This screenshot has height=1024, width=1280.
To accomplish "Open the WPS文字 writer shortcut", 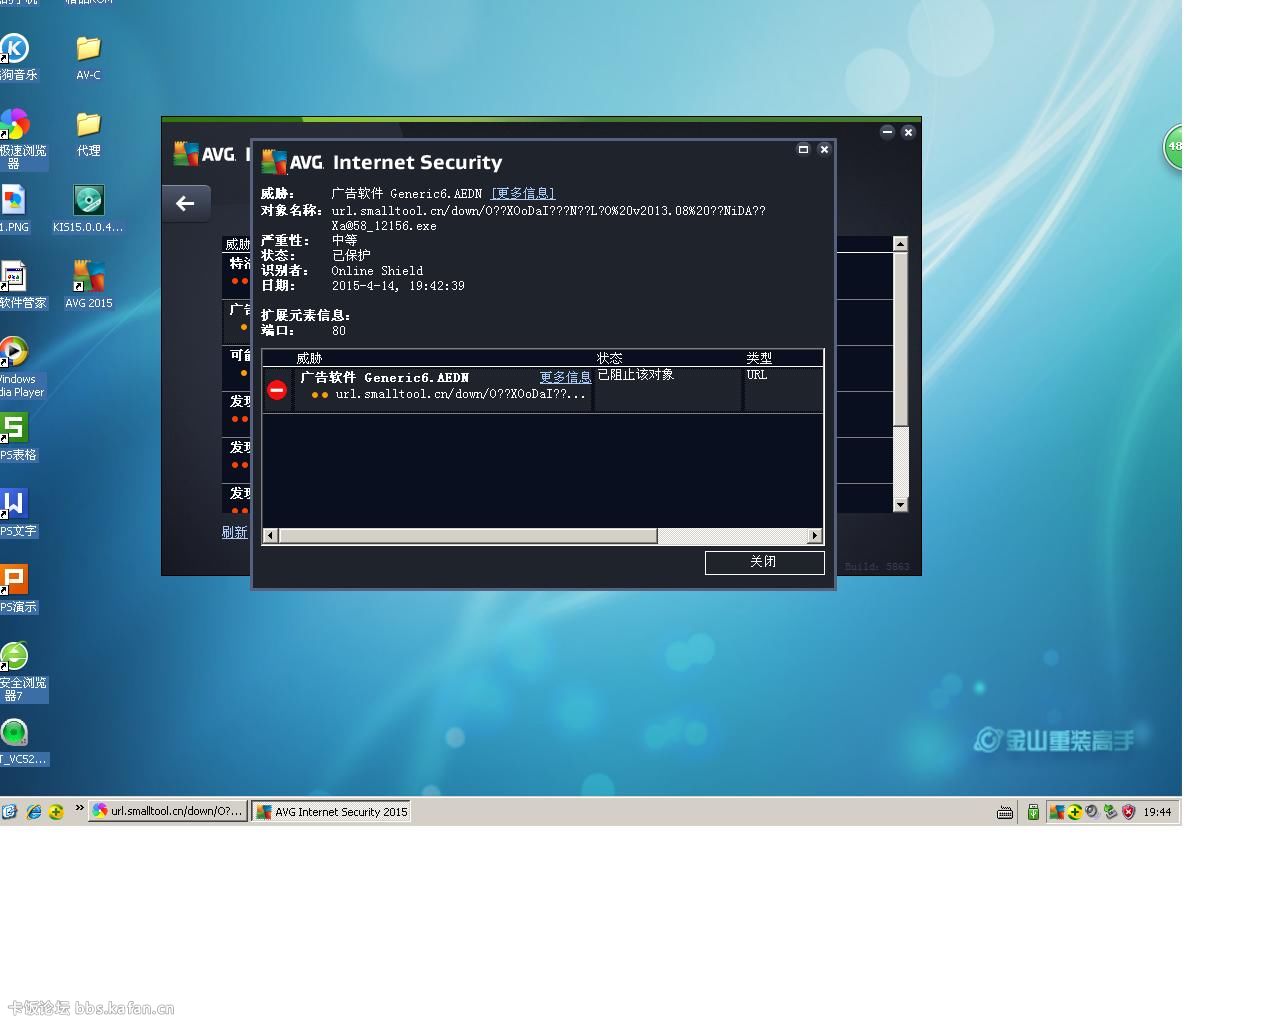I will click(x=18, y=512).
